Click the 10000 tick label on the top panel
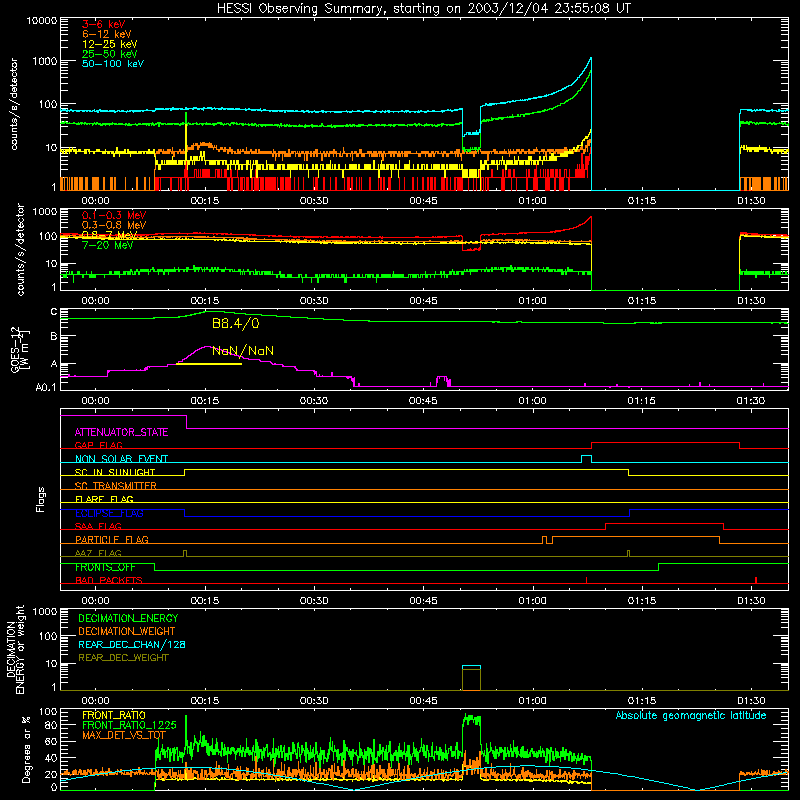800x800 pixels. [41, 20]
